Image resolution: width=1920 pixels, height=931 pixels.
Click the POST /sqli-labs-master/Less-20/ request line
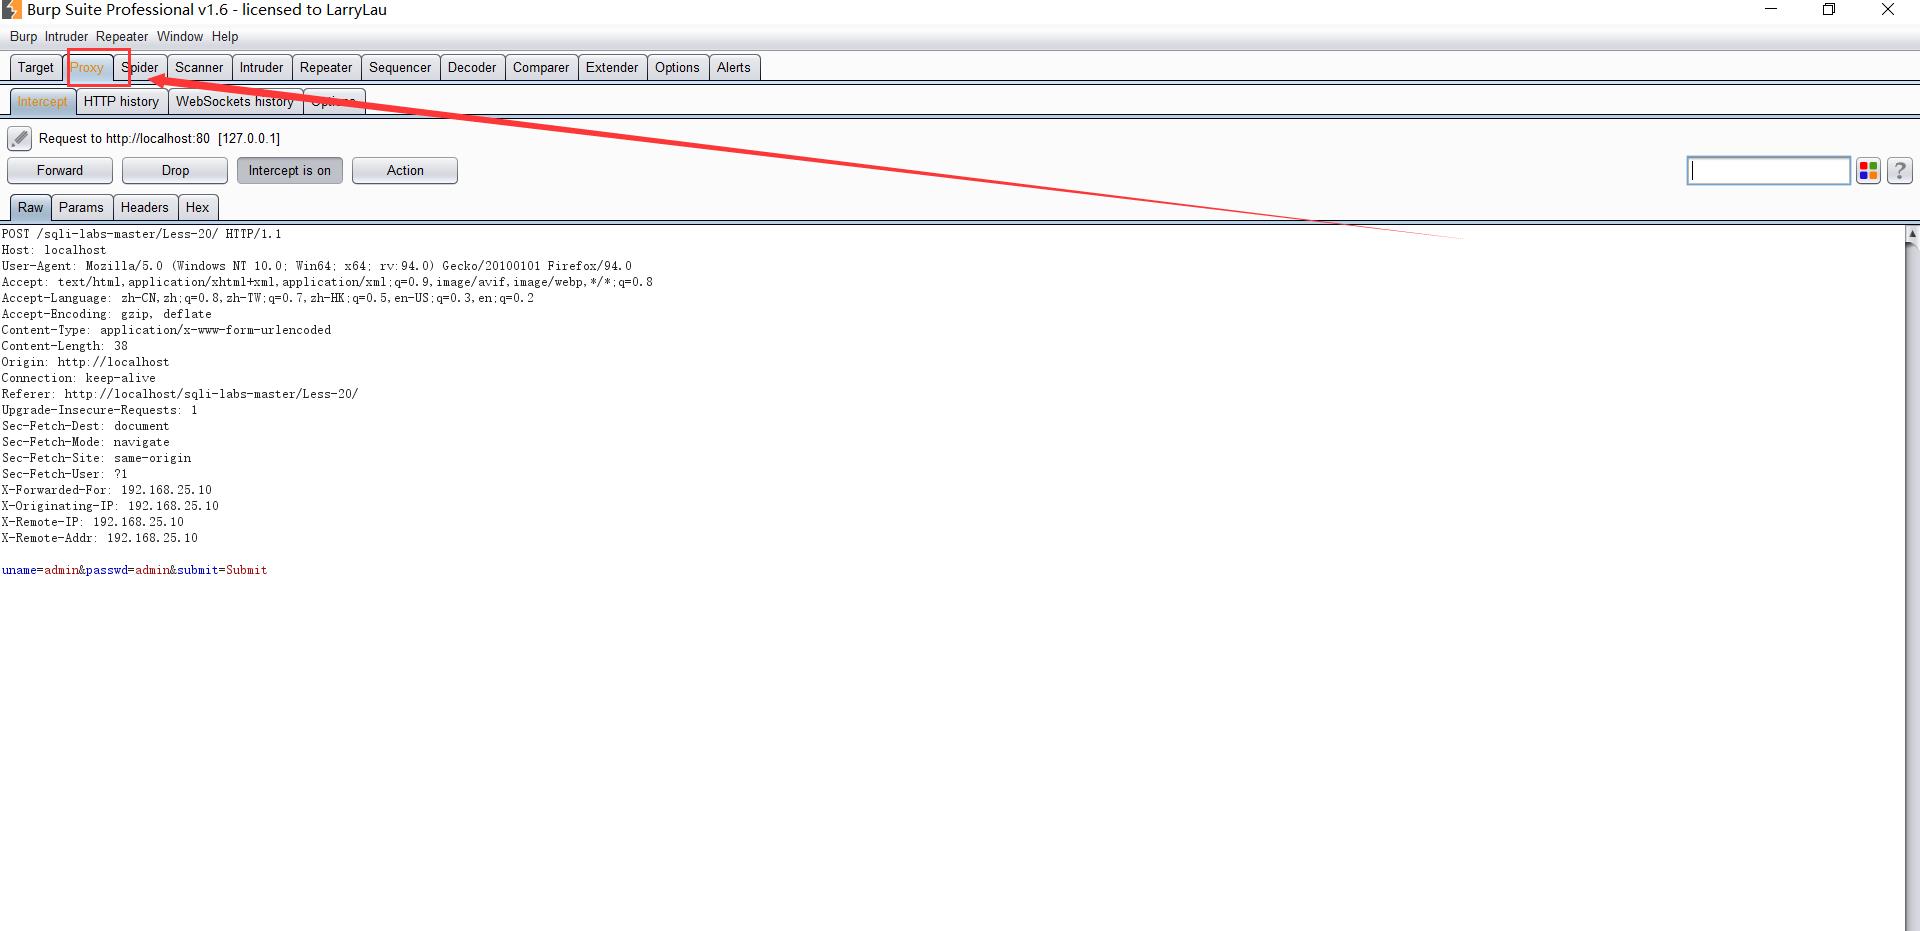pos(141,234)
